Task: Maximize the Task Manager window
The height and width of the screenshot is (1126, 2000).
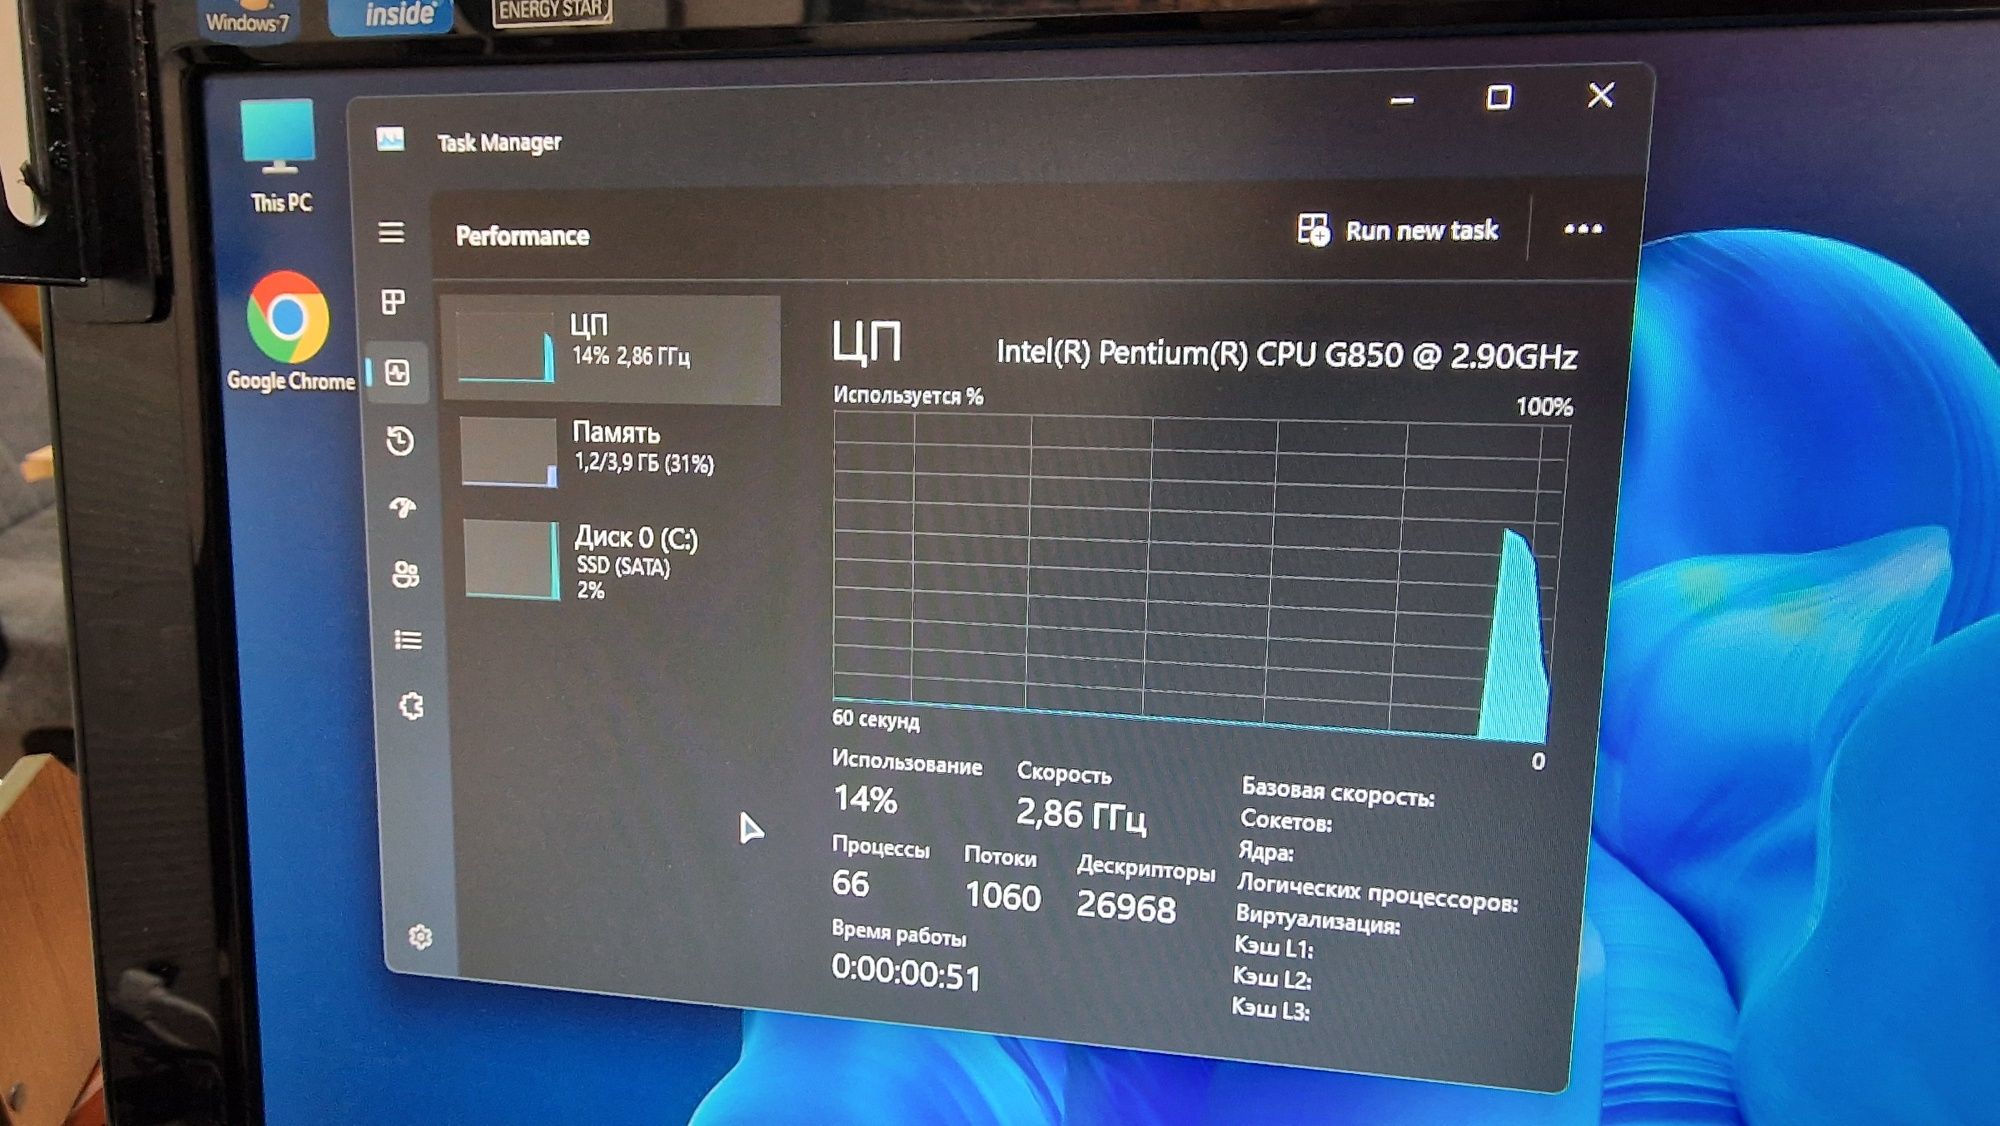Action: point(1499,97)
